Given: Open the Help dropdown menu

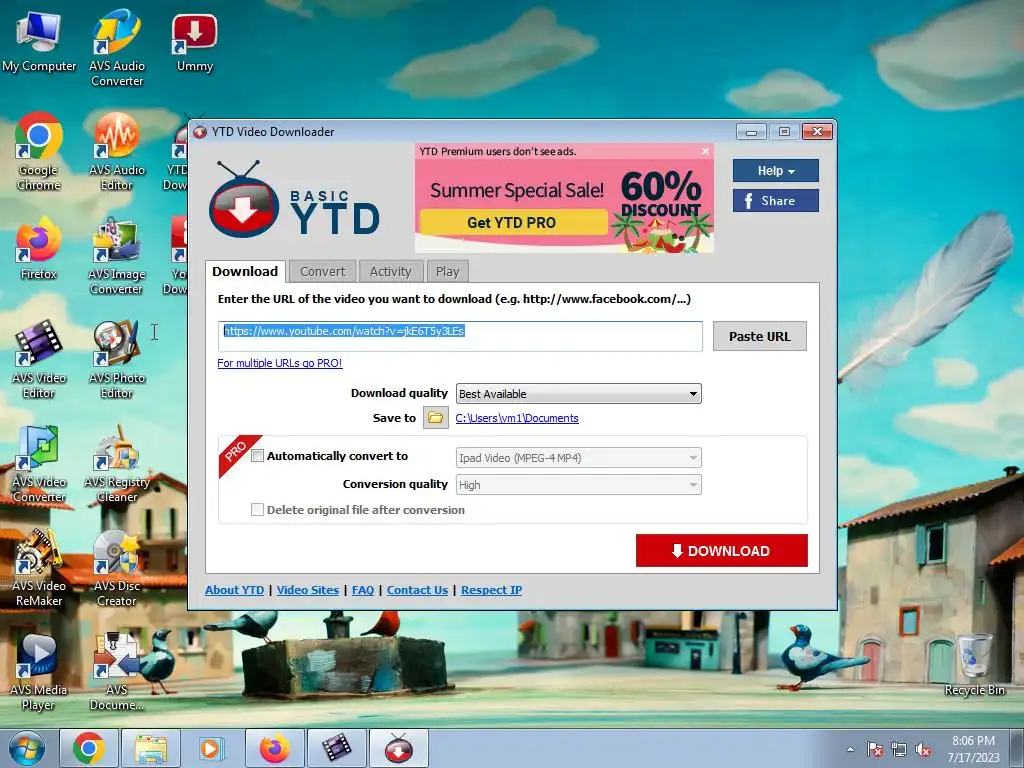Looking at the screenshot, I should click(x=775, y=170).
